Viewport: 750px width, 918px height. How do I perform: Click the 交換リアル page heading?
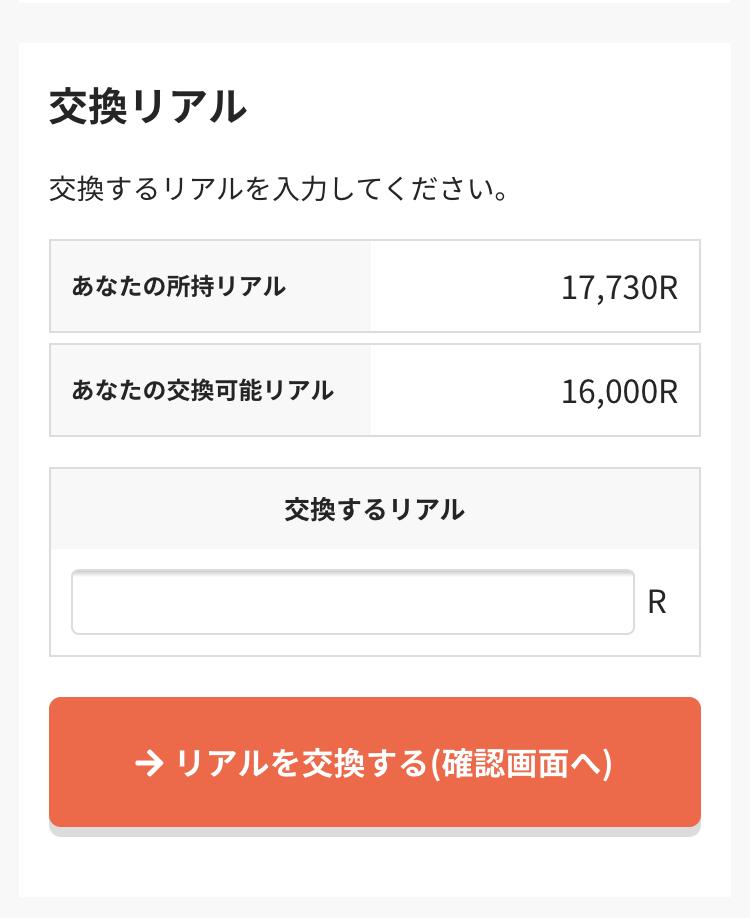tap(147, 107)
